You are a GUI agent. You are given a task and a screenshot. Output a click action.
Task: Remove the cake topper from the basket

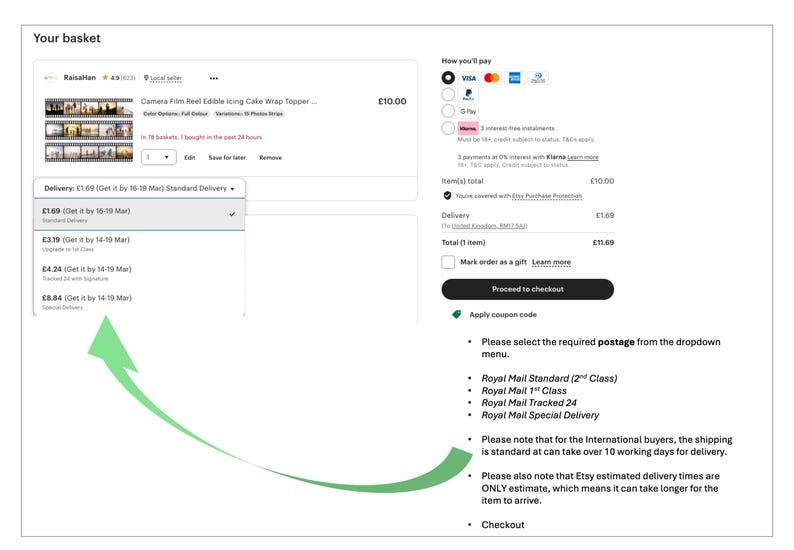(270, 158)
